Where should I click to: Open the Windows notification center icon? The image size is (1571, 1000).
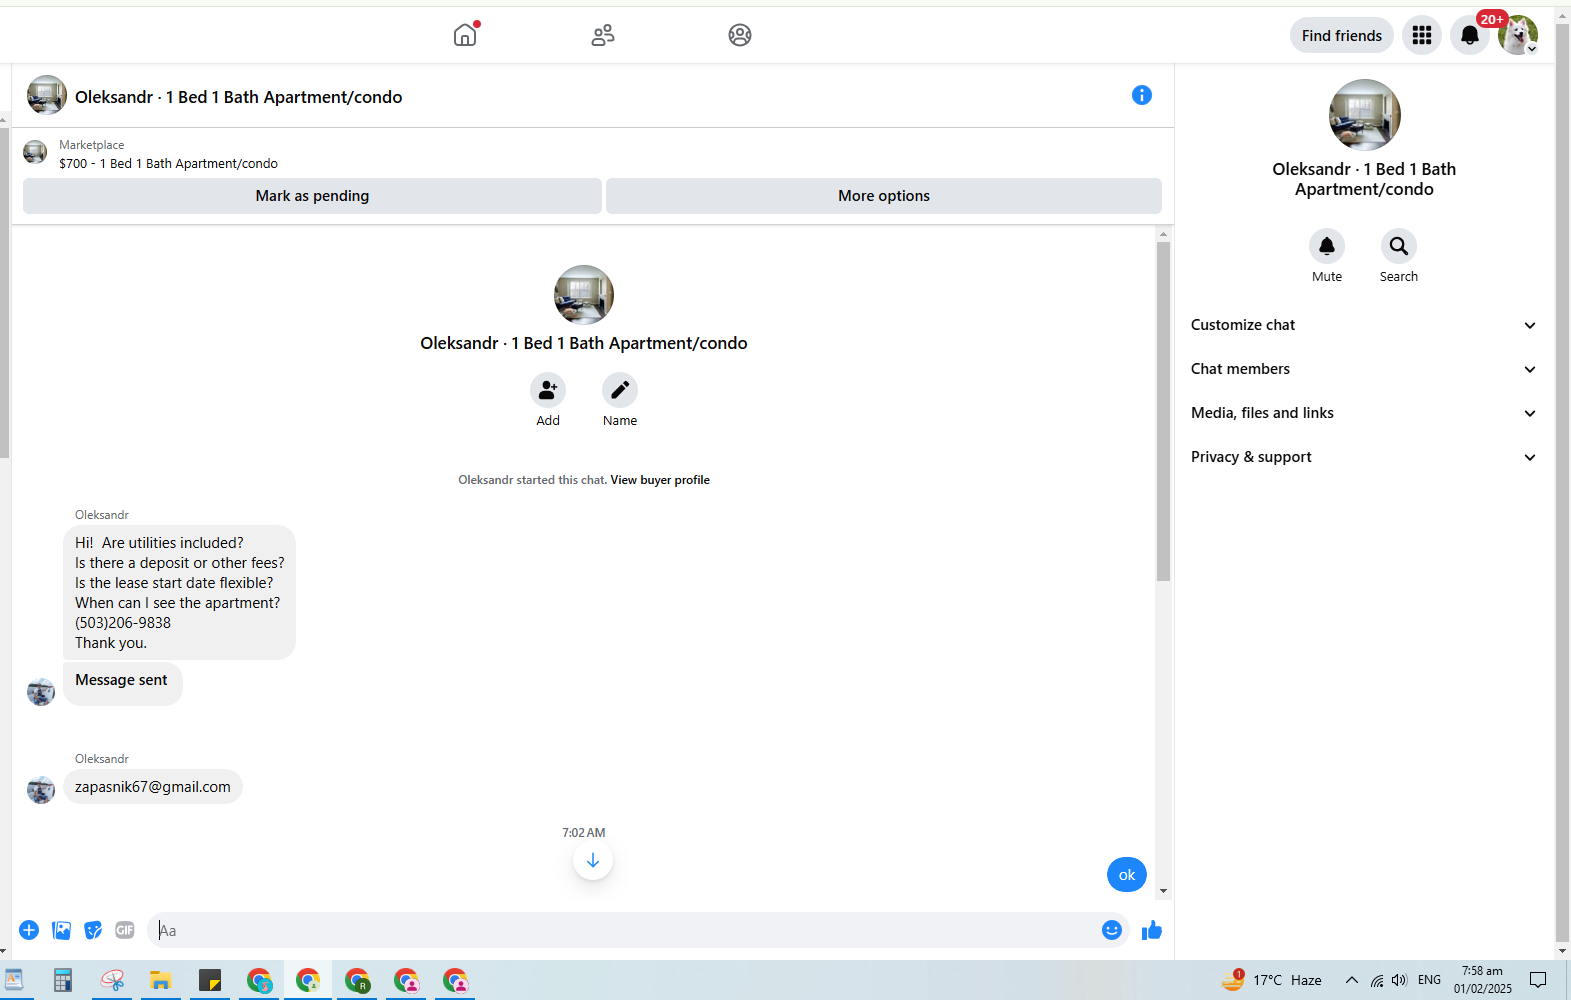click(1538, 980)
